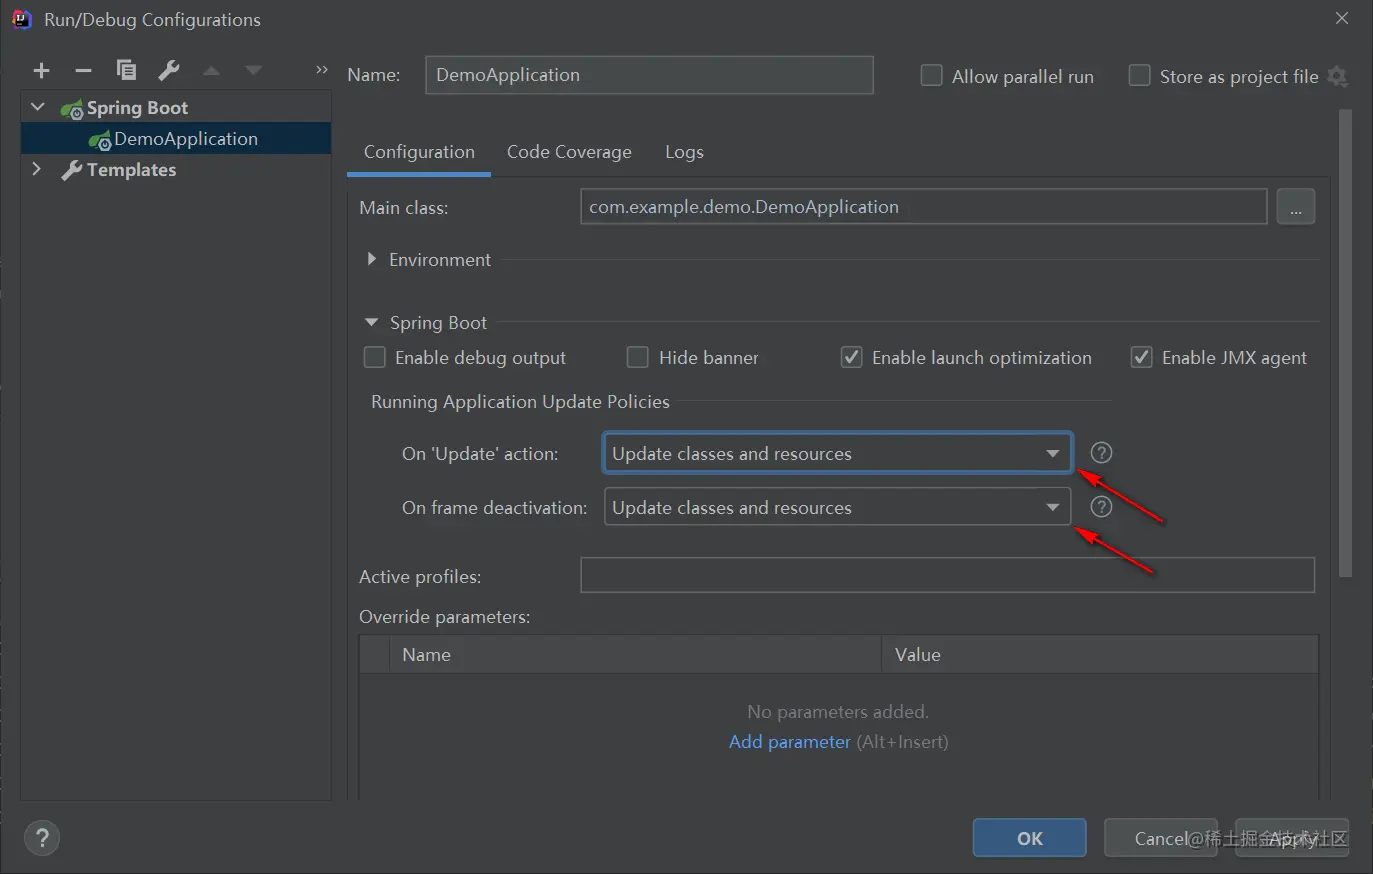Open On frame deactivation dropdown
The height and width of the screenshot is (874, 1373).
pyautogui.click(x=838, y=507)
